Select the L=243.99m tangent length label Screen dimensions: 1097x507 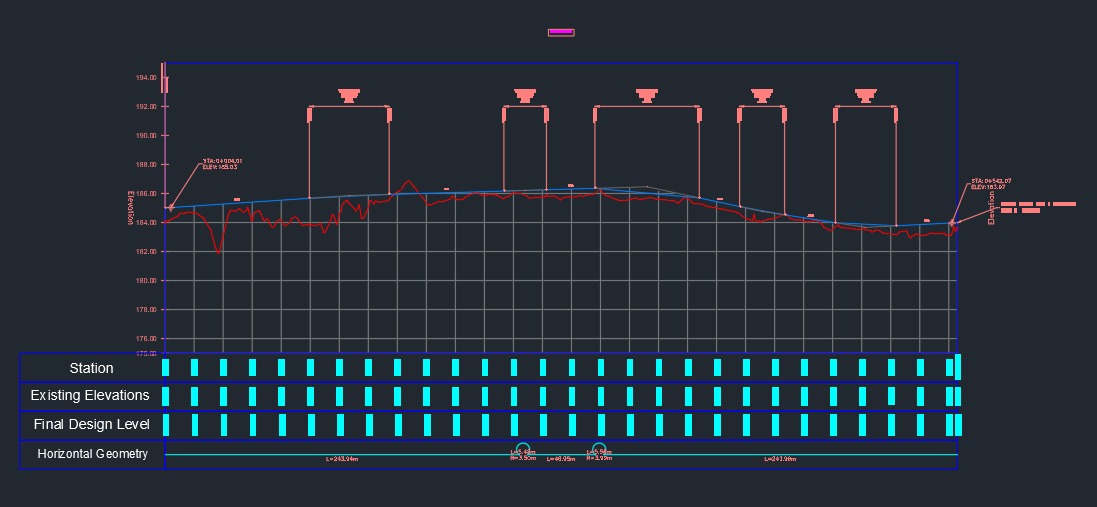point(781,459)
